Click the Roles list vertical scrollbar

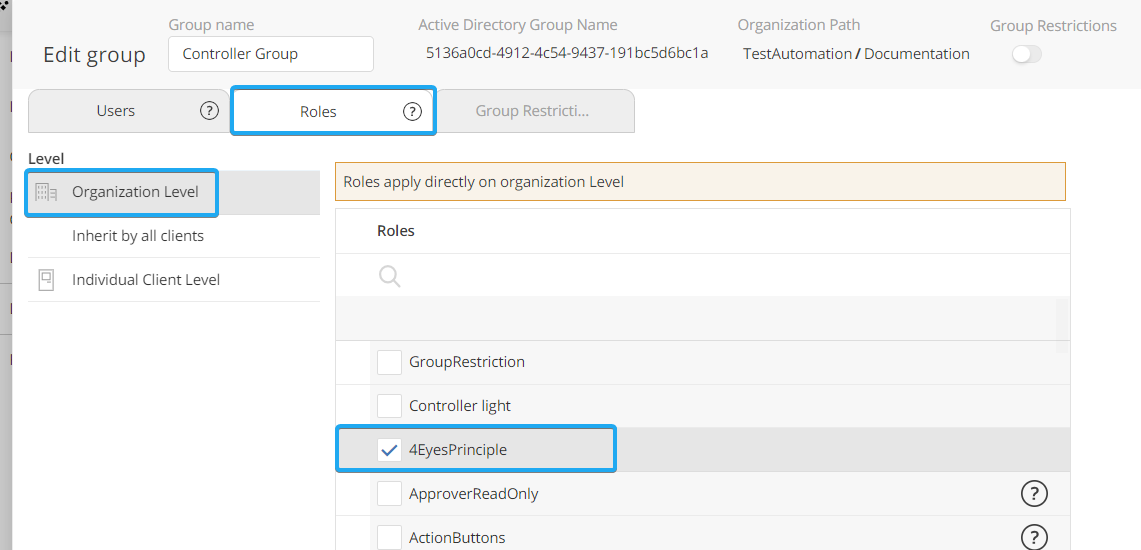[x=1062, y=325]
